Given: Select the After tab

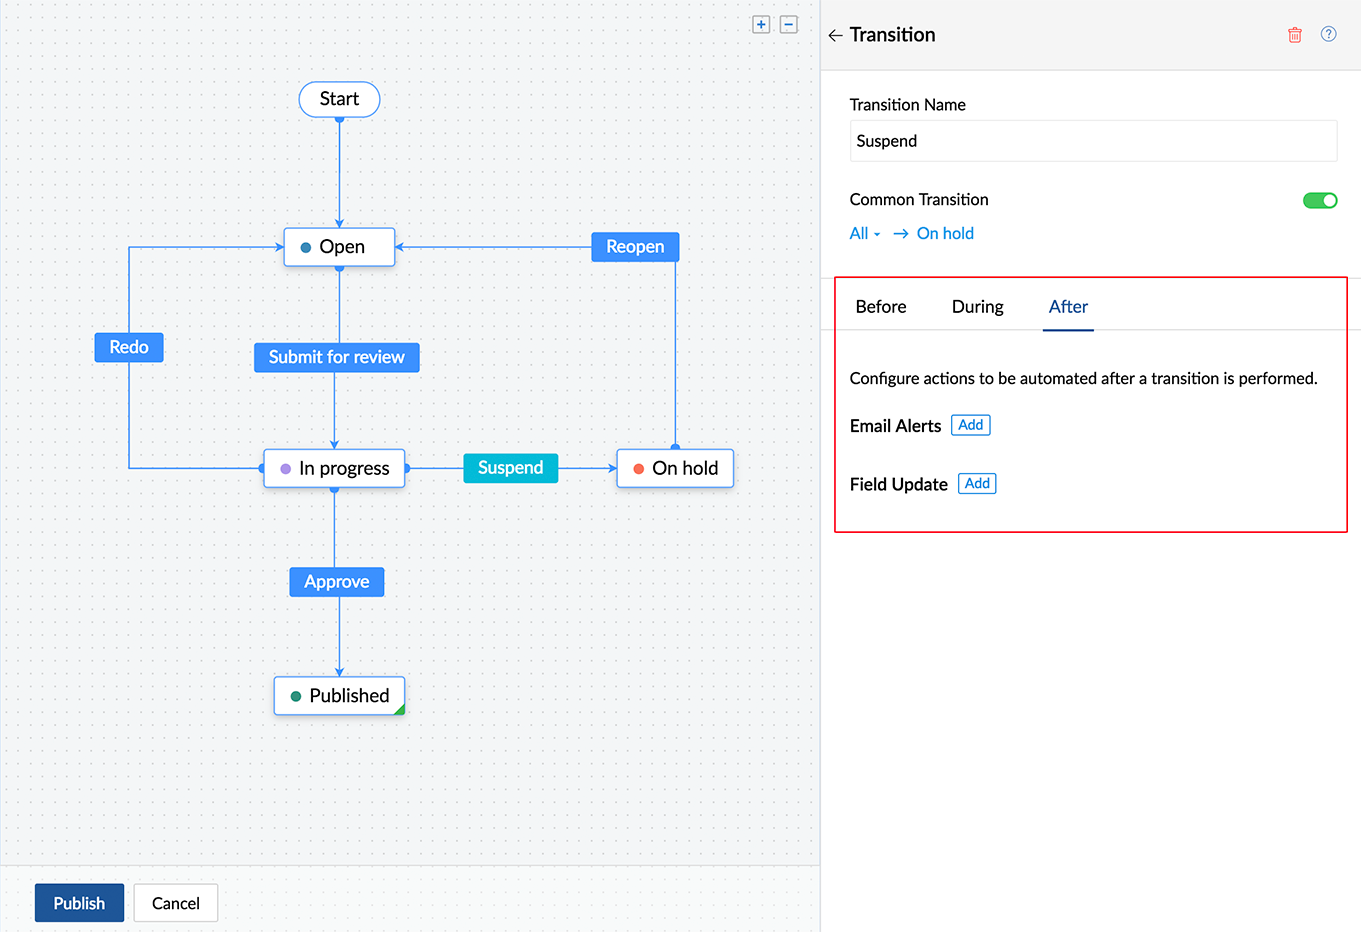Looking at the screenshot, I should 1067,307.
